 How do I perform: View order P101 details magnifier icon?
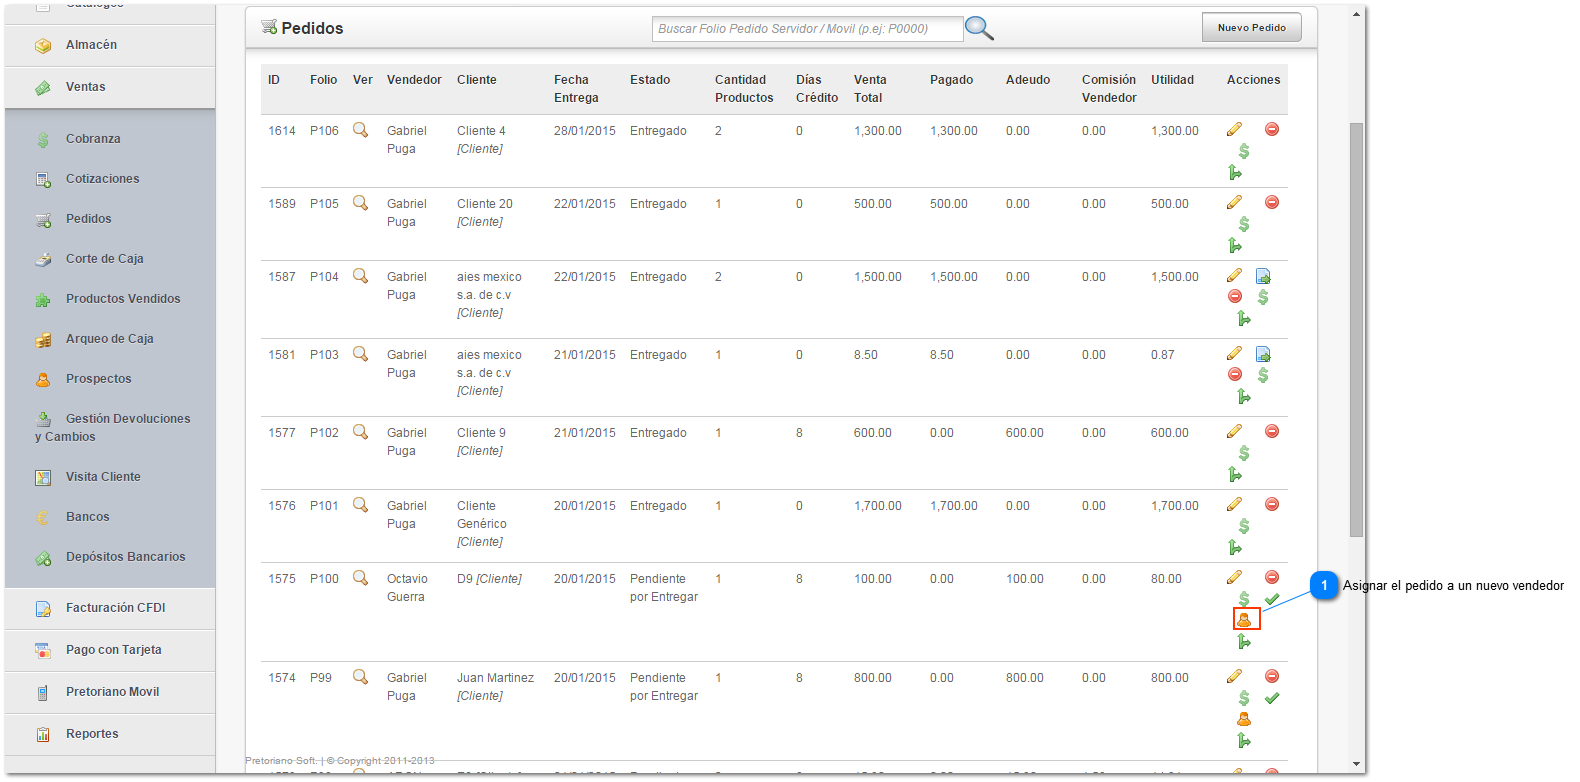coord(361,505)
